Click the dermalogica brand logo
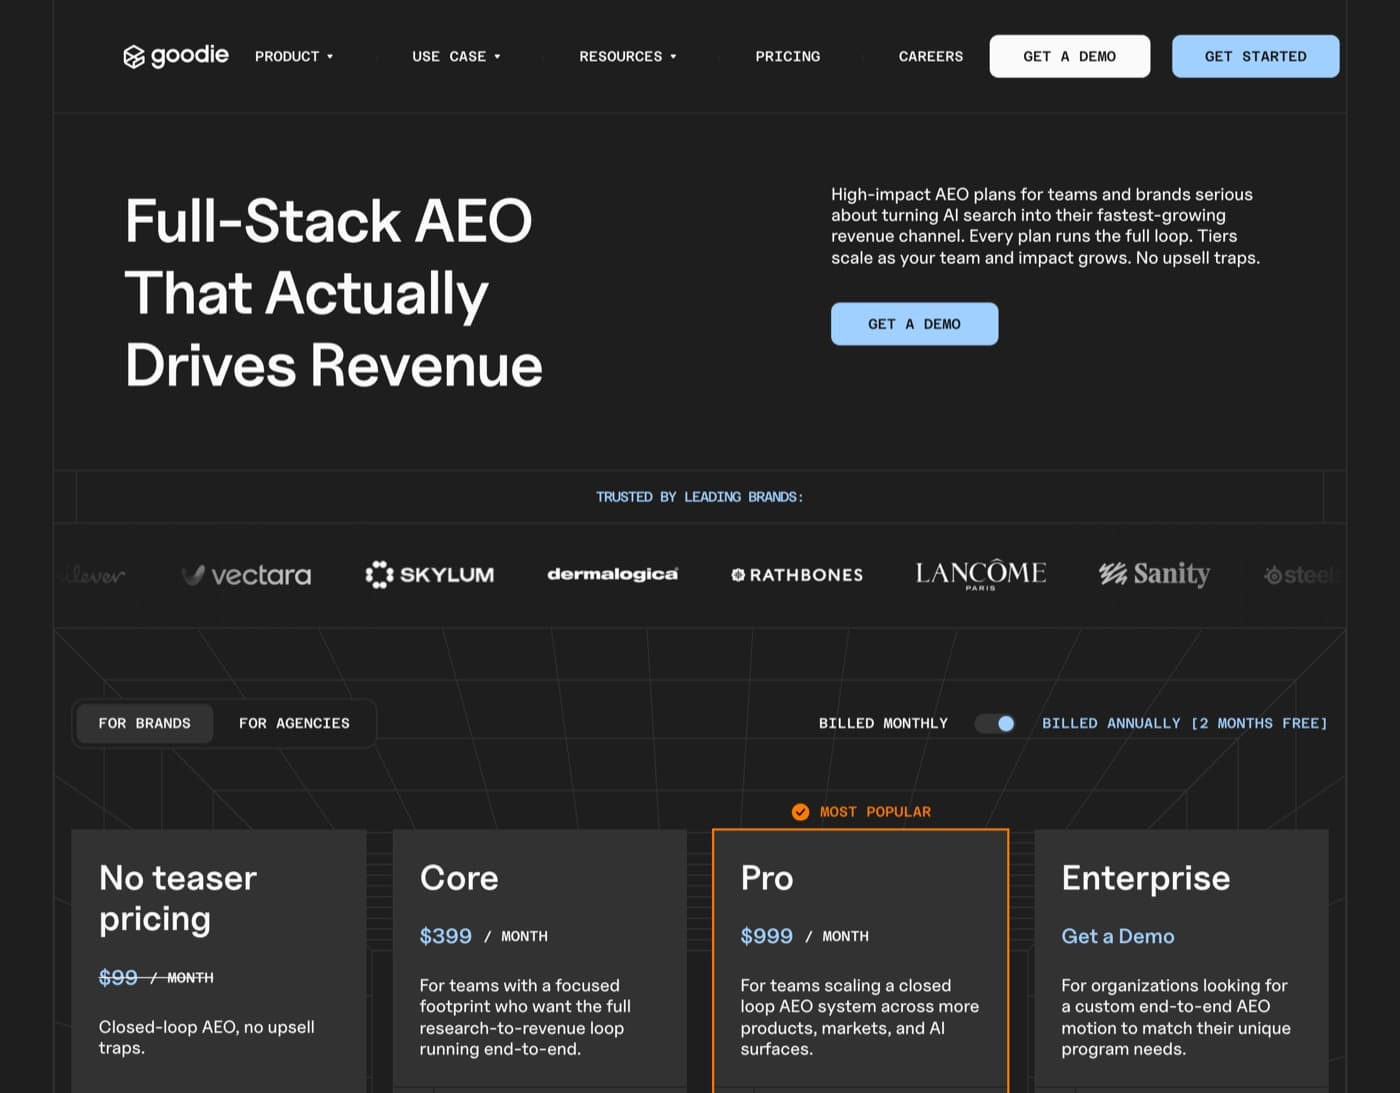The image size is (1400, 1093). (x=612, y=574)
